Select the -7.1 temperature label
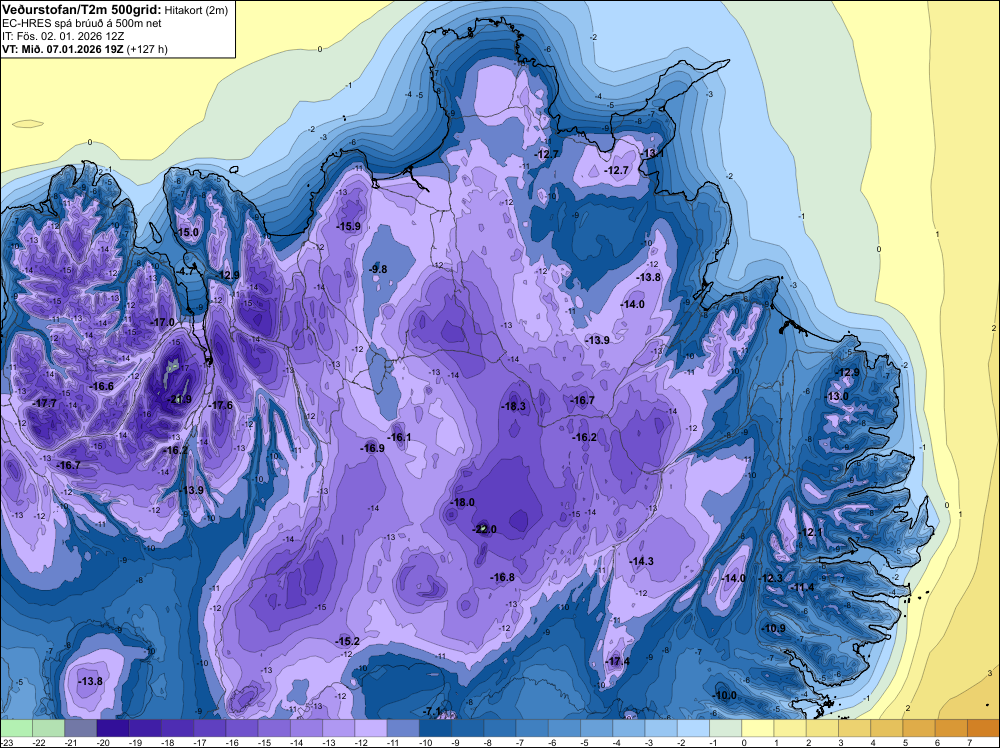Viewport: 1000px width, 748px height. pos(432,711)
